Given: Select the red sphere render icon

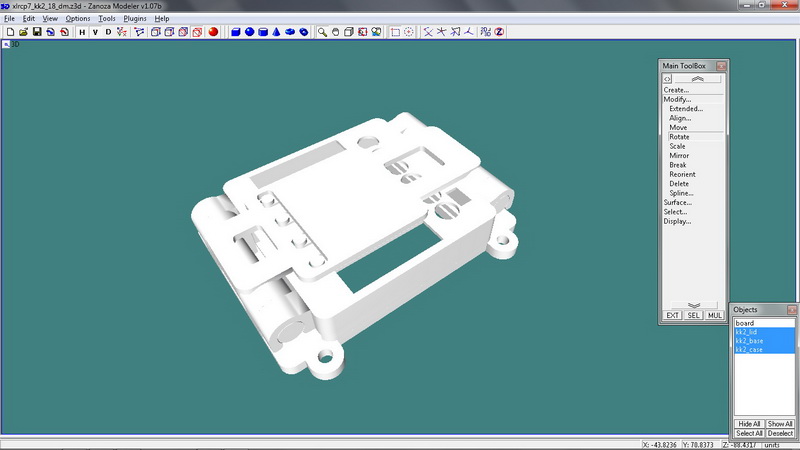Looking at the screenshot, I should pyautogui.click(x=213, y=32).
